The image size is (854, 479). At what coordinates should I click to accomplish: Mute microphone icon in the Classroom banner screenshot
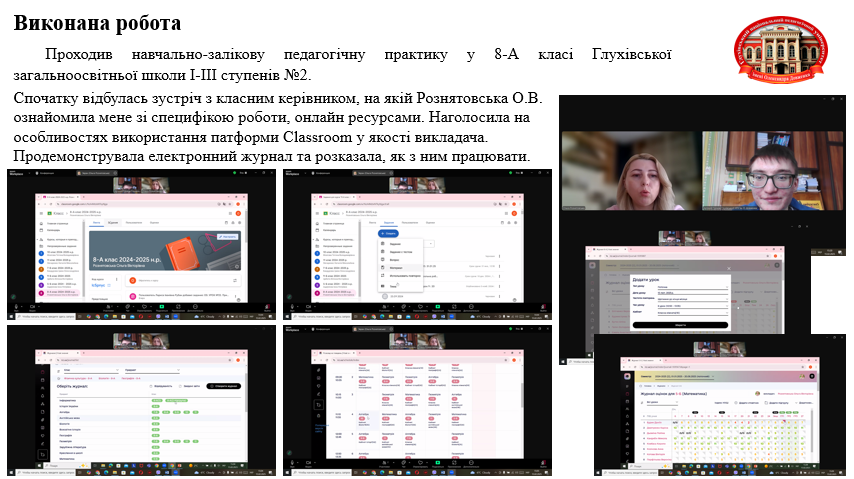click(x=16, y=306)
